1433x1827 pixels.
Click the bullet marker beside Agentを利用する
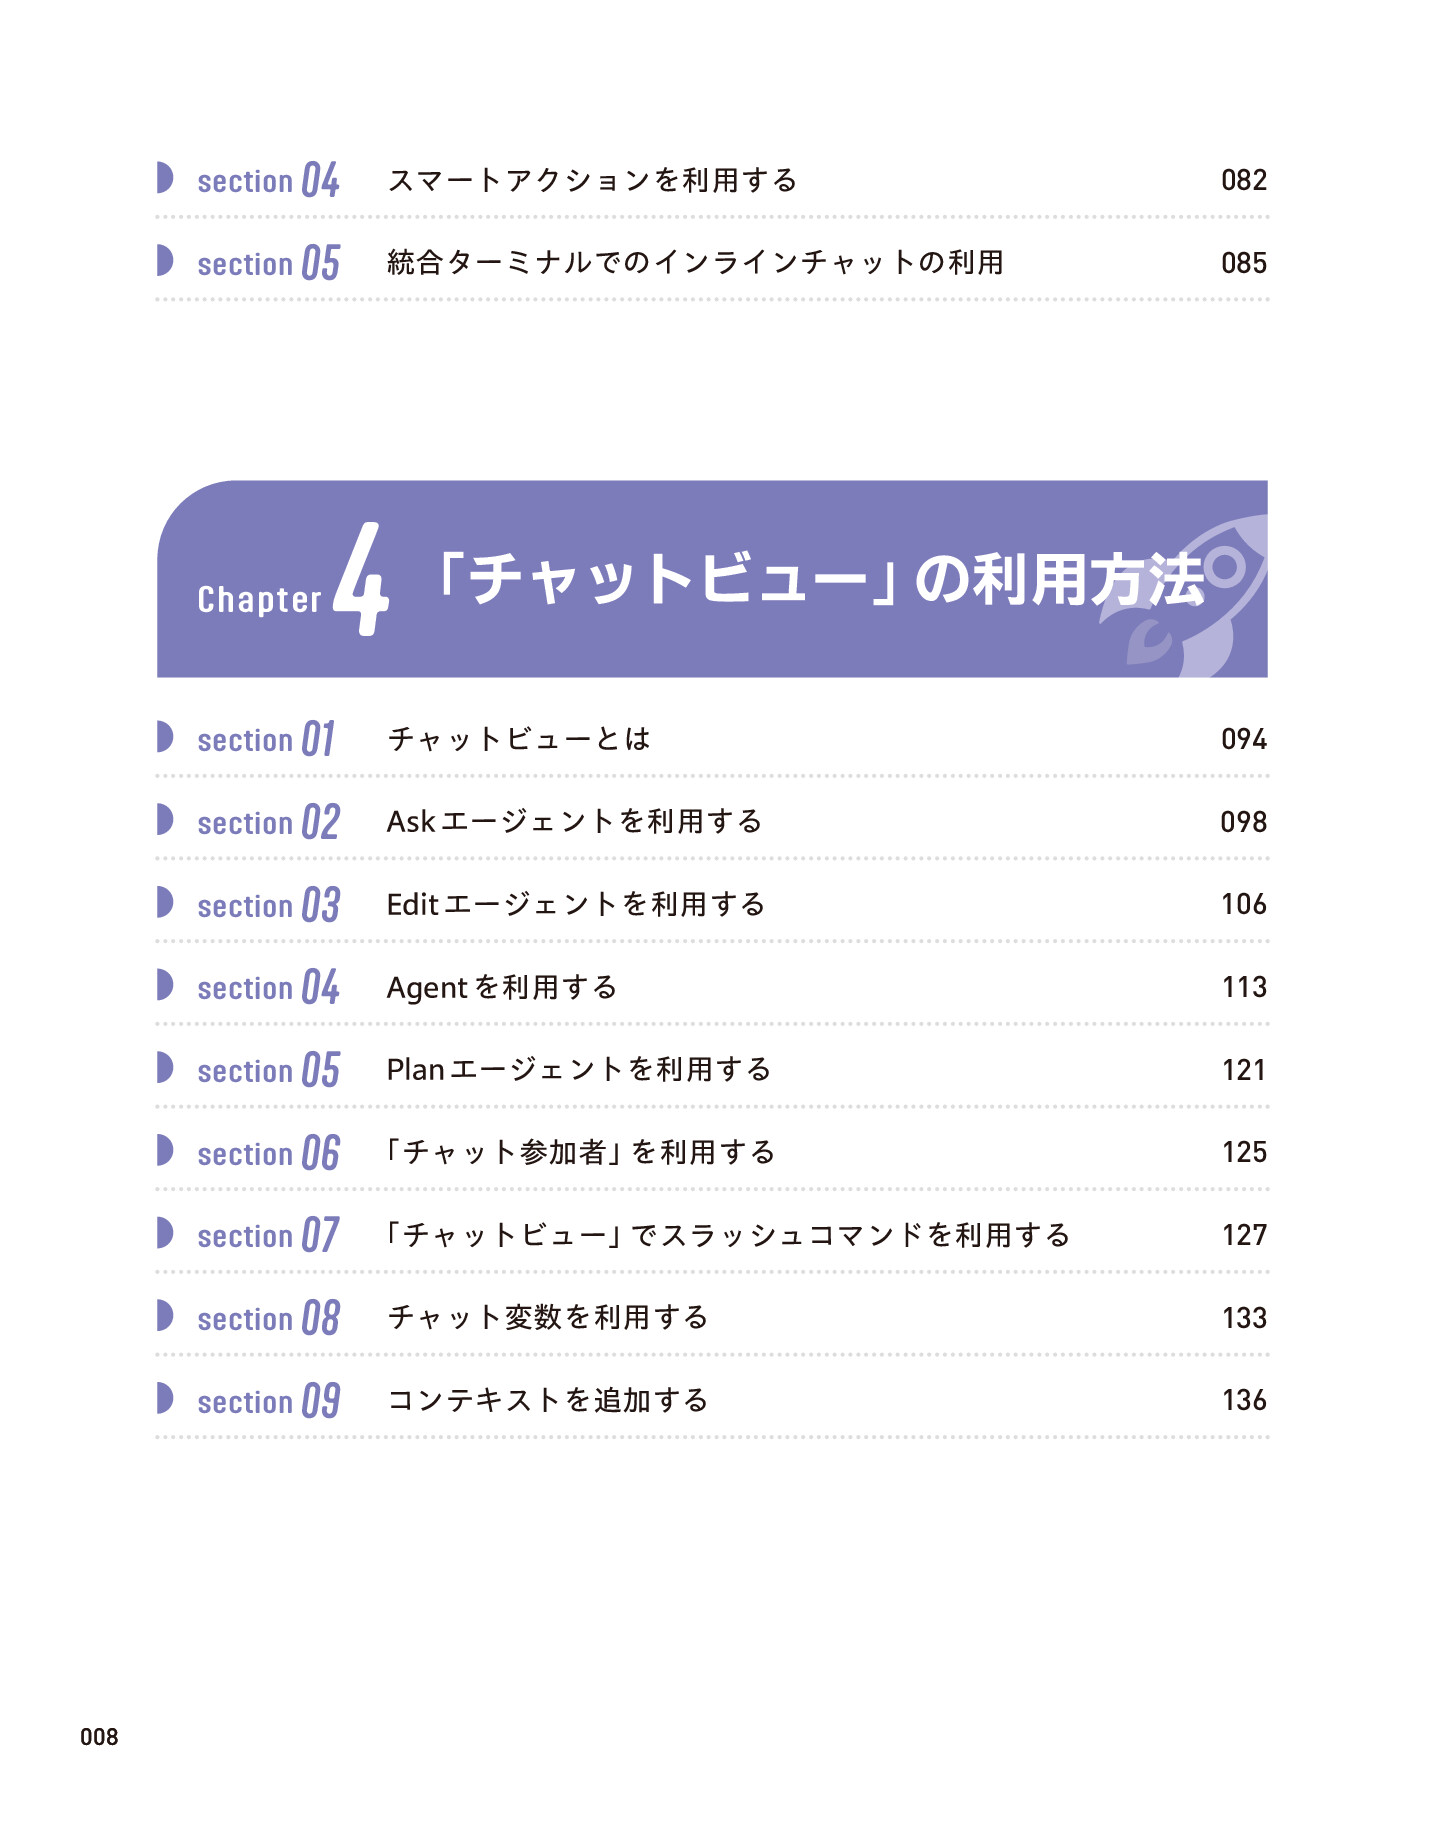coord(165,986)
